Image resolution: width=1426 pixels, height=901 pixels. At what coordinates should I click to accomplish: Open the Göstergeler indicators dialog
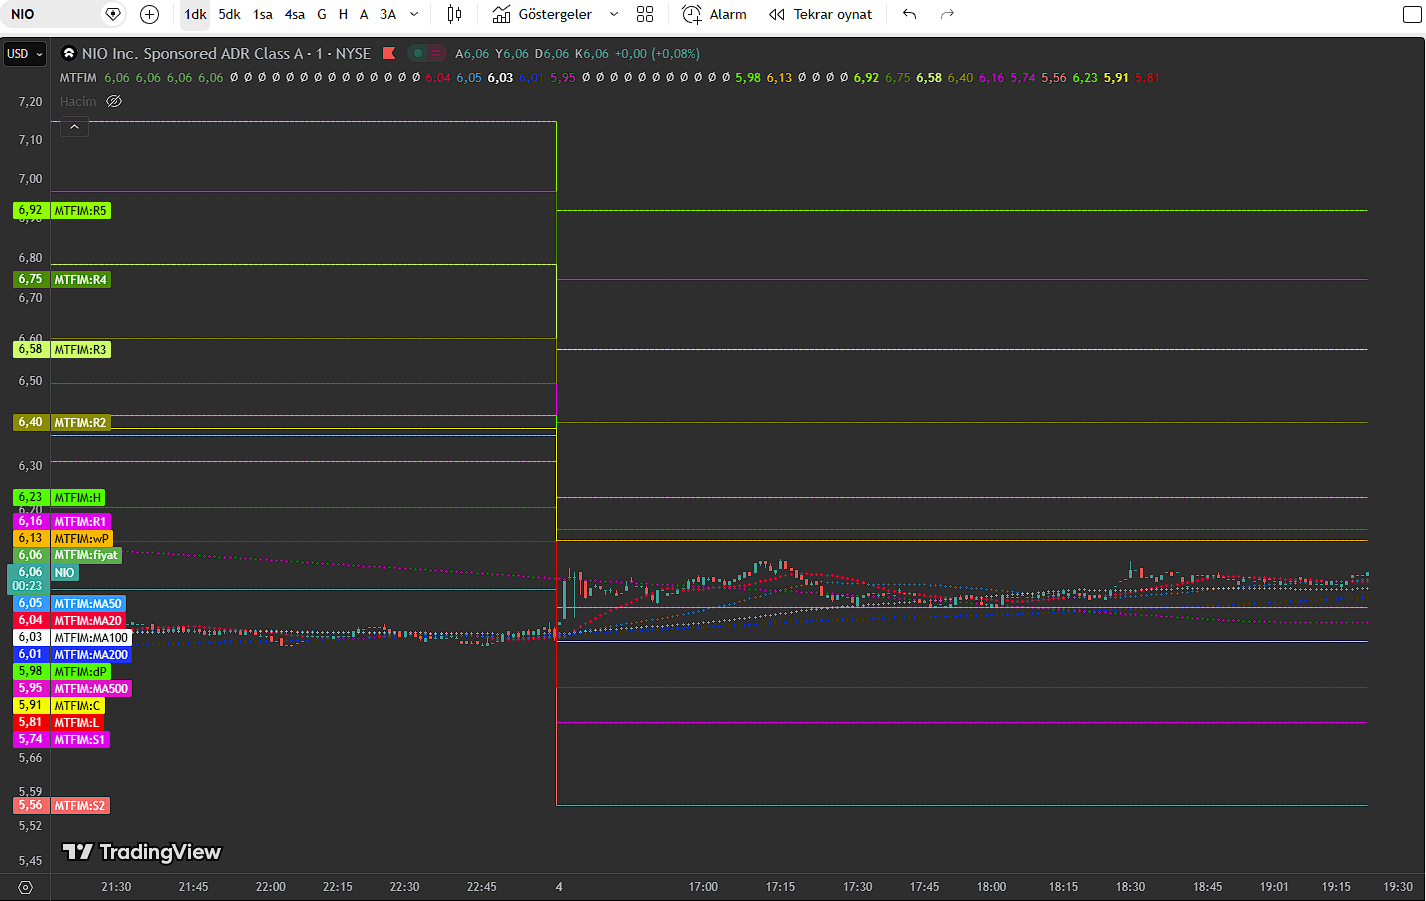(543, 14)
